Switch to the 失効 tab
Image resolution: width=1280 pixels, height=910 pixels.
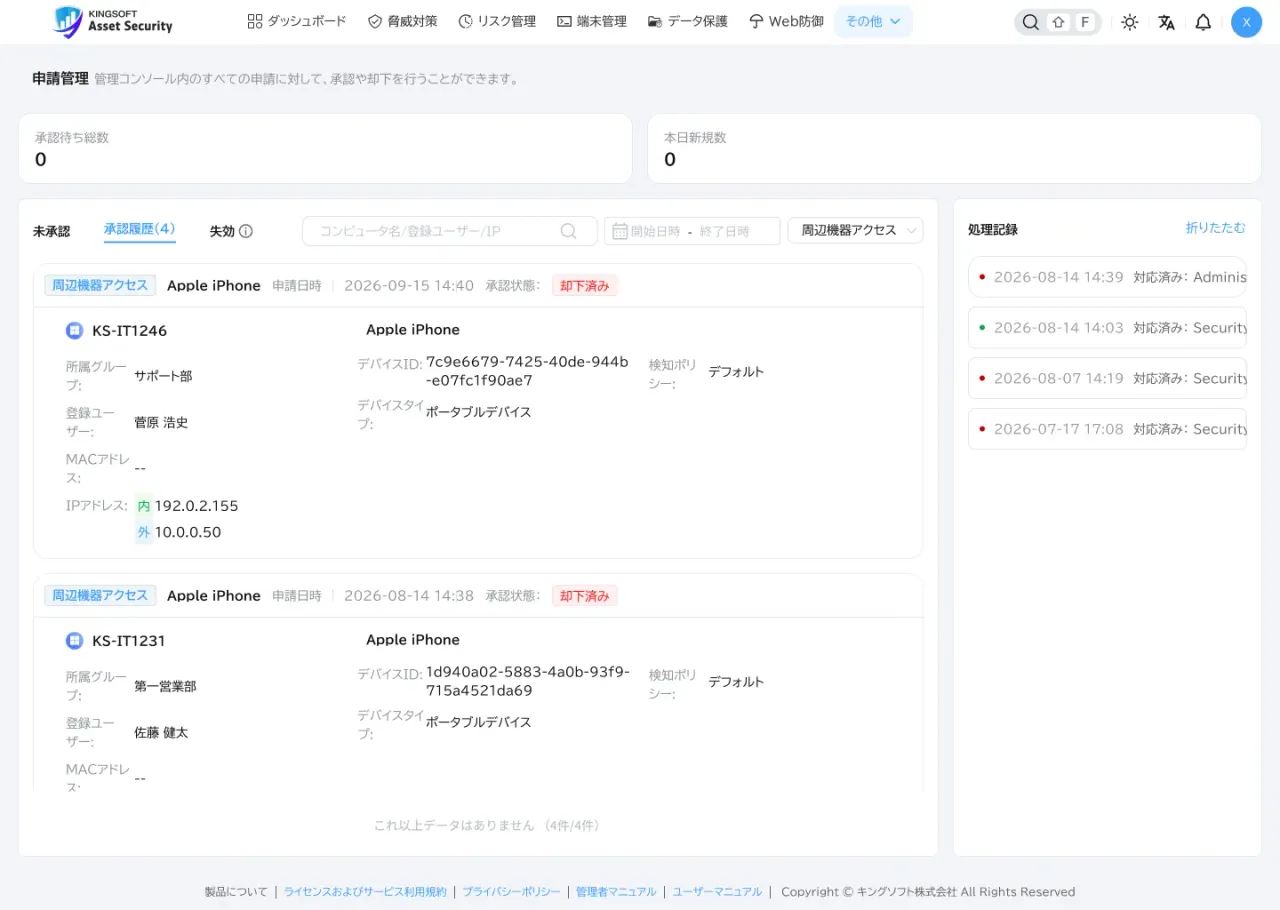[222, 231]
